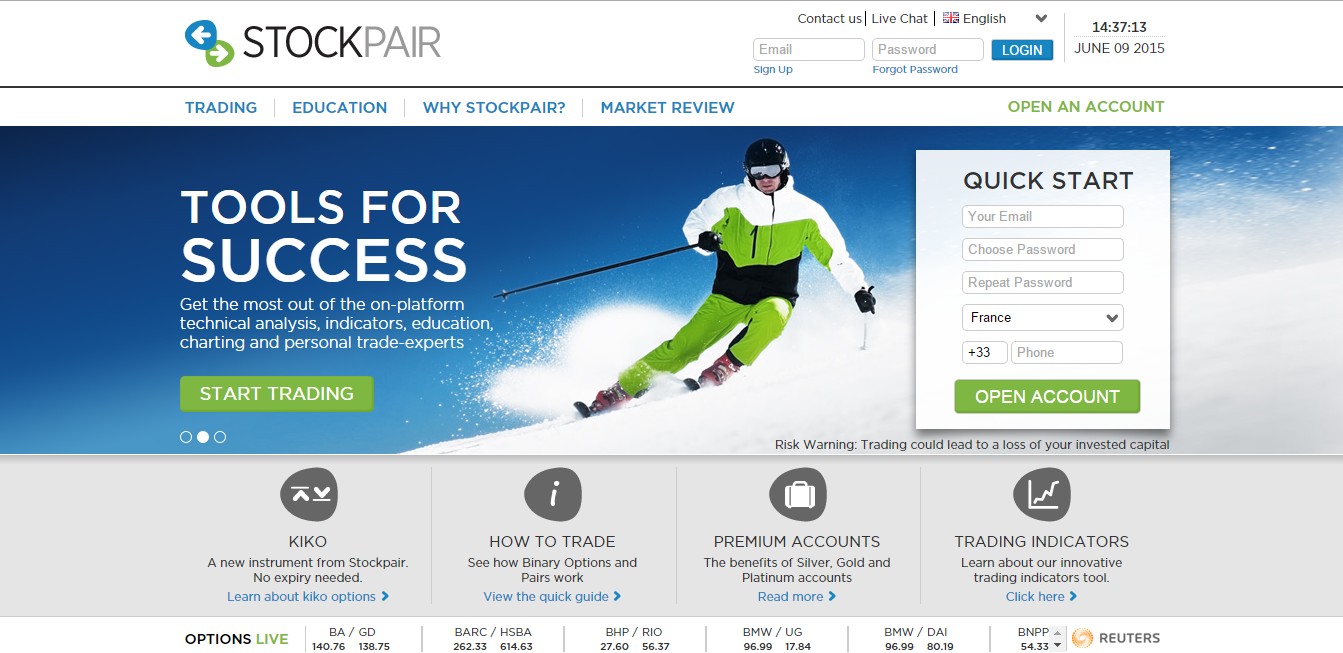Click Learn about kiko options link
1343x653 pixels.
pyautogui.click(x=308, y=597)
